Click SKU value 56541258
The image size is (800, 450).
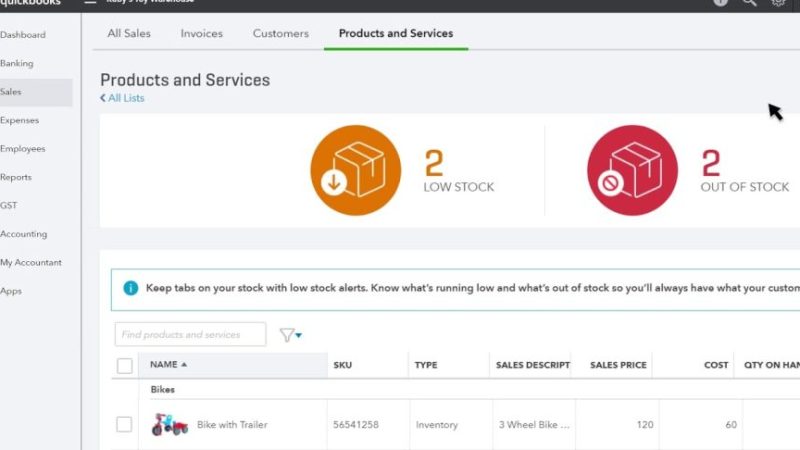356,424
